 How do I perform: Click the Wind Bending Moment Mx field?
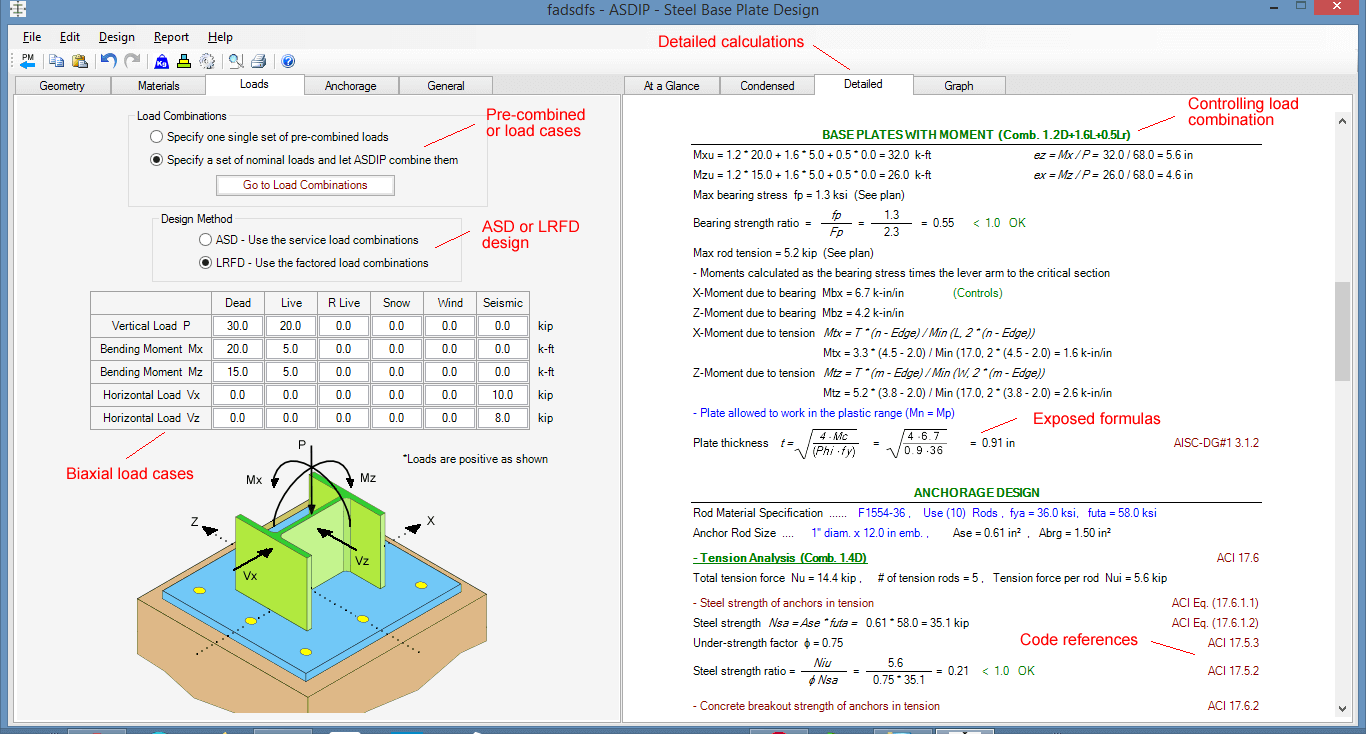pos(450,349)
